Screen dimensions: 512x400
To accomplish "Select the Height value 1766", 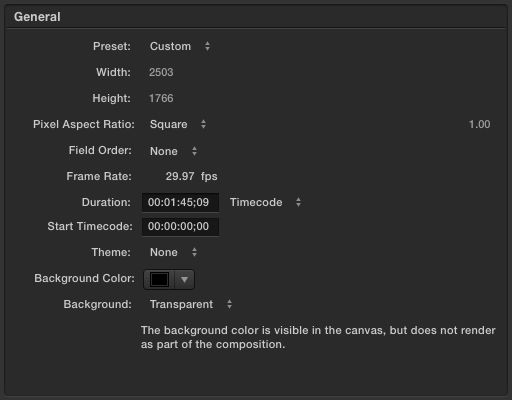I will click(x=161, y=98).
